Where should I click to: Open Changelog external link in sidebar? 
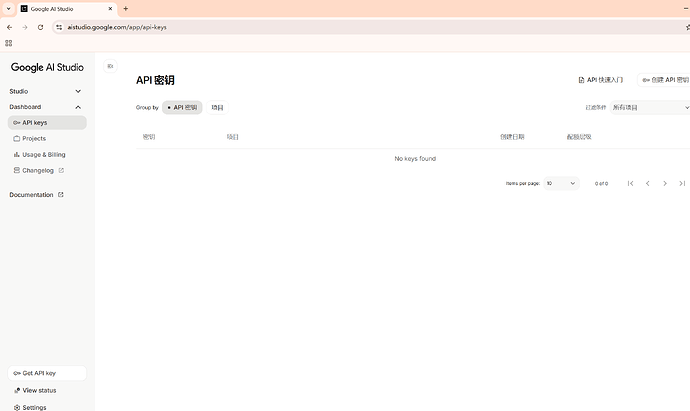click(x=47, y=170)
